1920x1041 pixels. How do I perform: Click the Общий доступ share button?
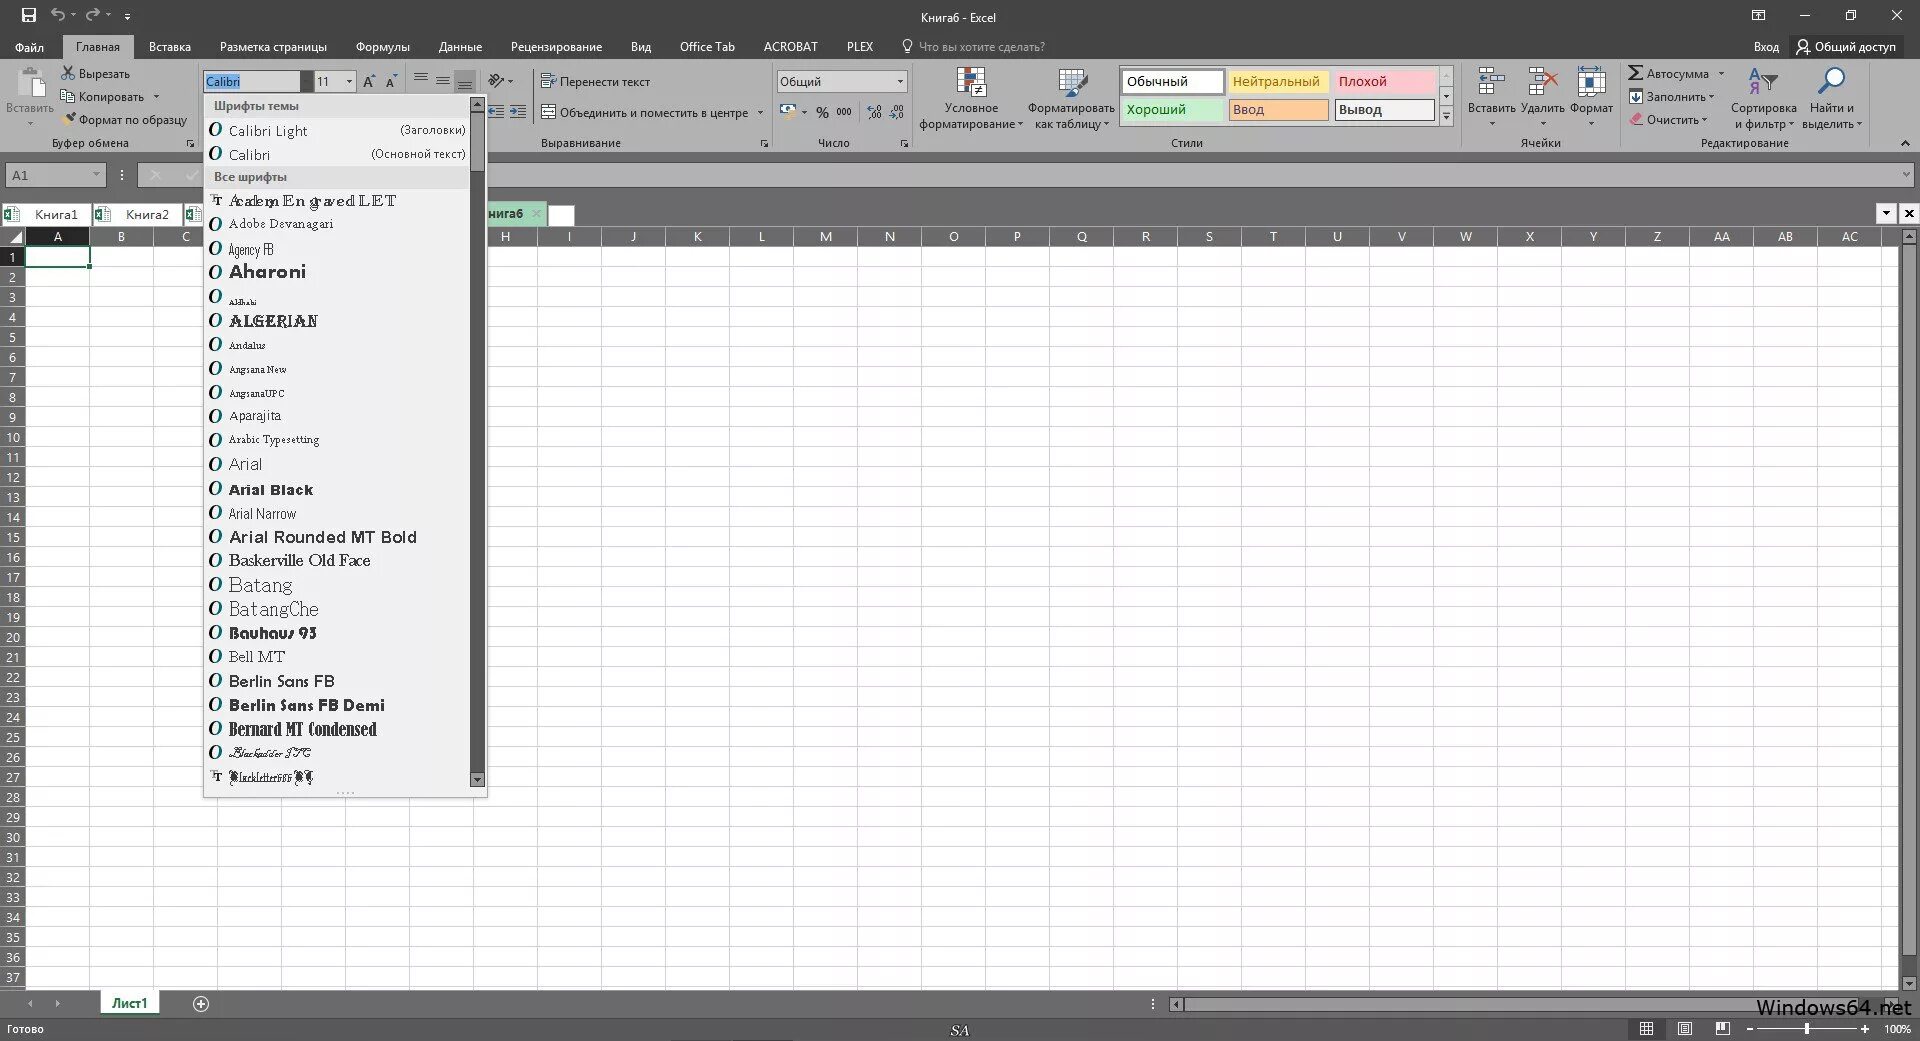tap(1845, 46)
